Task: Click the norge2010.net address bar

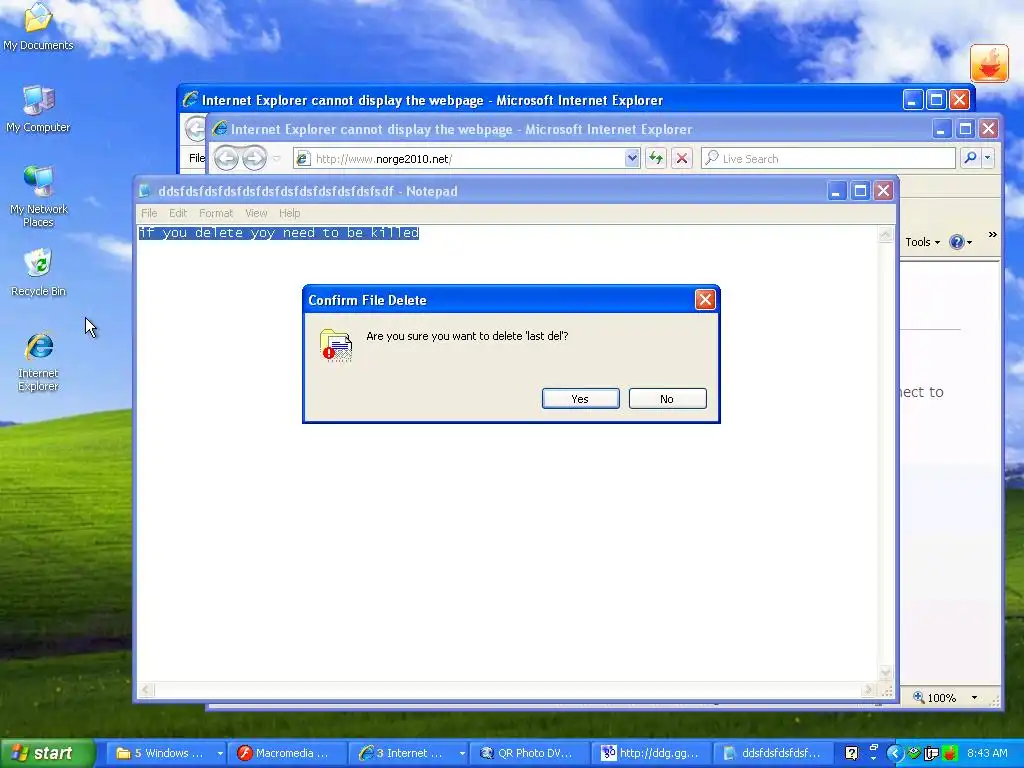Action: click(460, 159)
